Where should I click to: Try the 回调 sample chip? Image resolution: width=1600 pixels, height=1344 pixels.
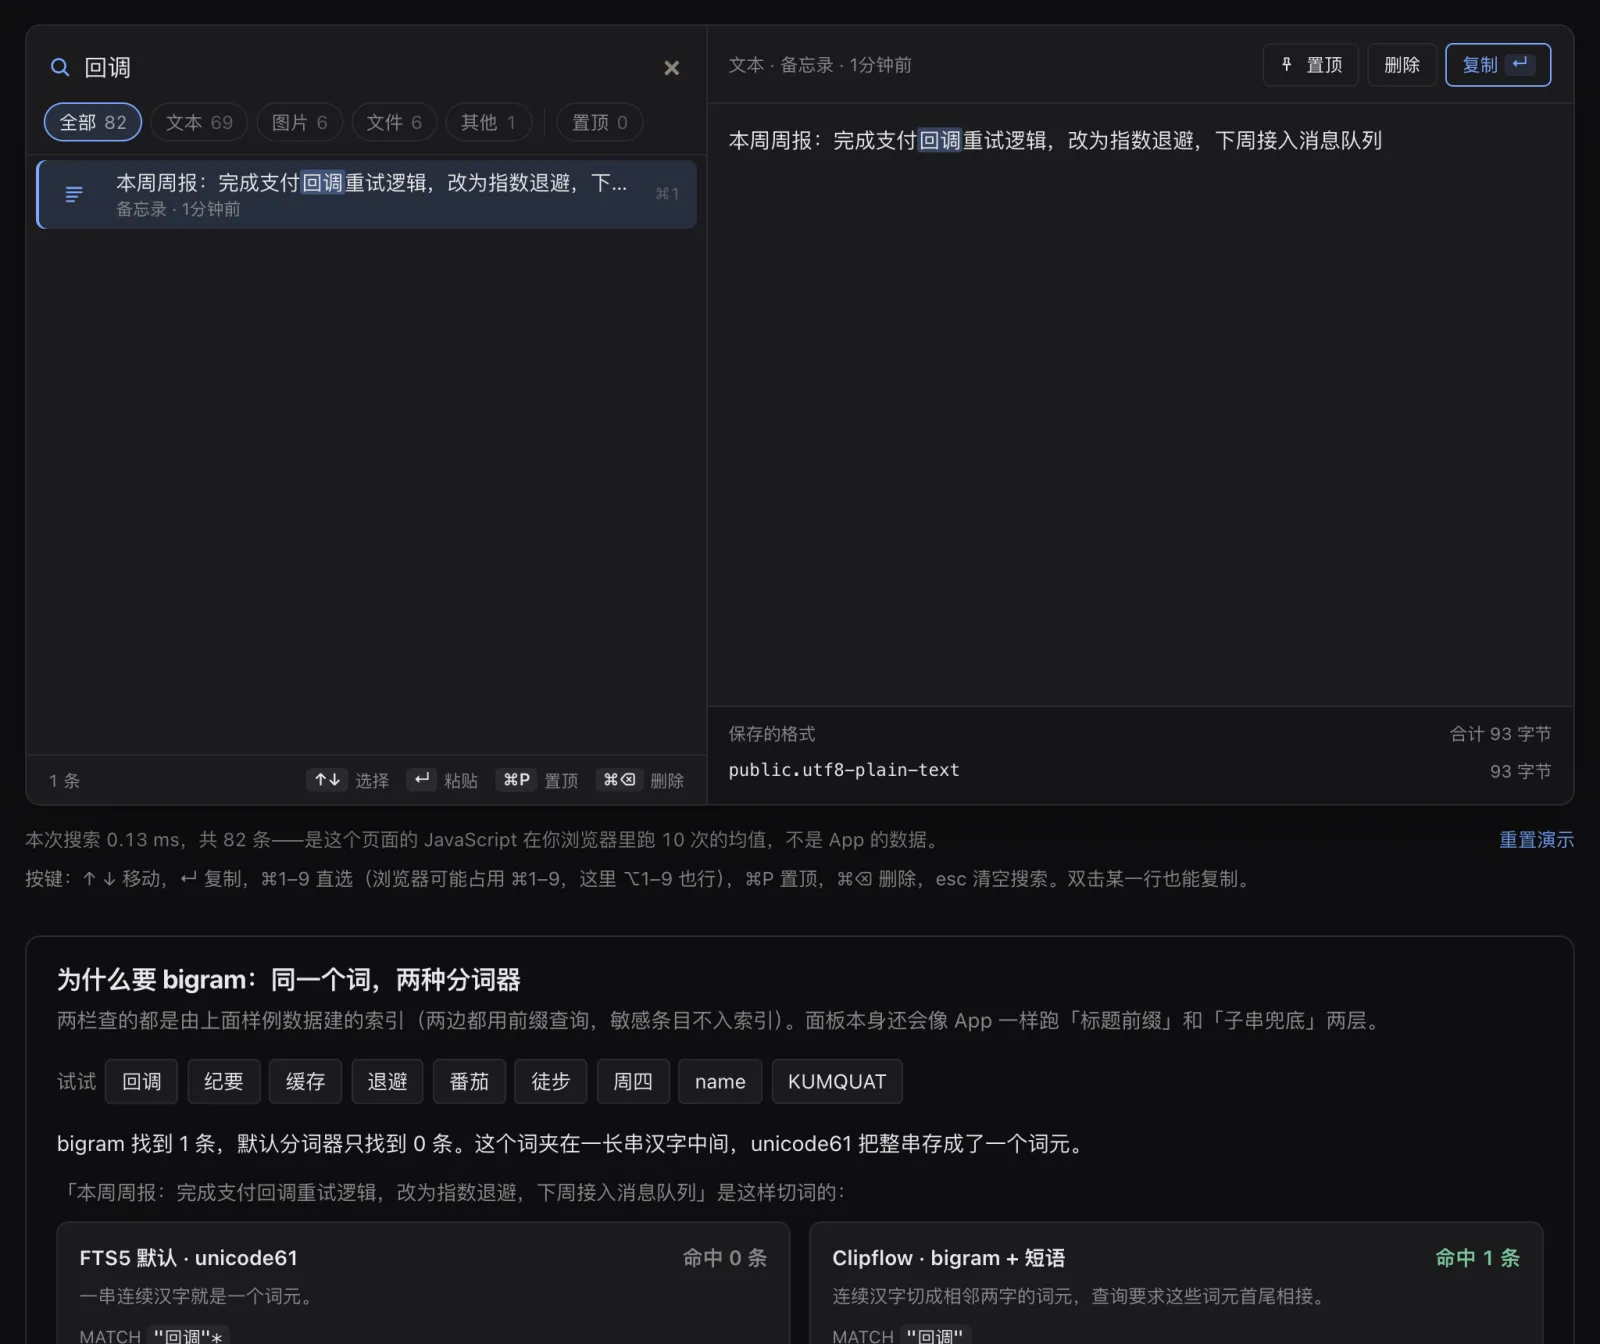[x=141, y=1081]
